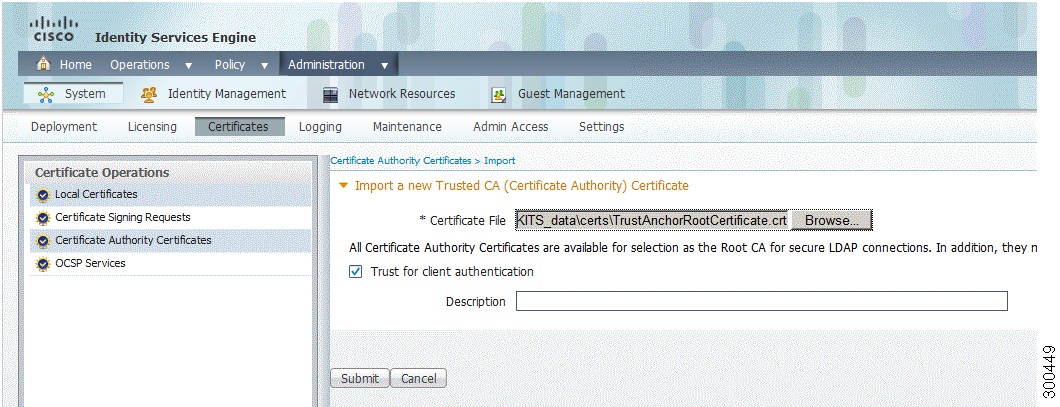Screen dimensions: 1060x407
Task: Click the Identity Services Engine title
Action: pos(175,37)
